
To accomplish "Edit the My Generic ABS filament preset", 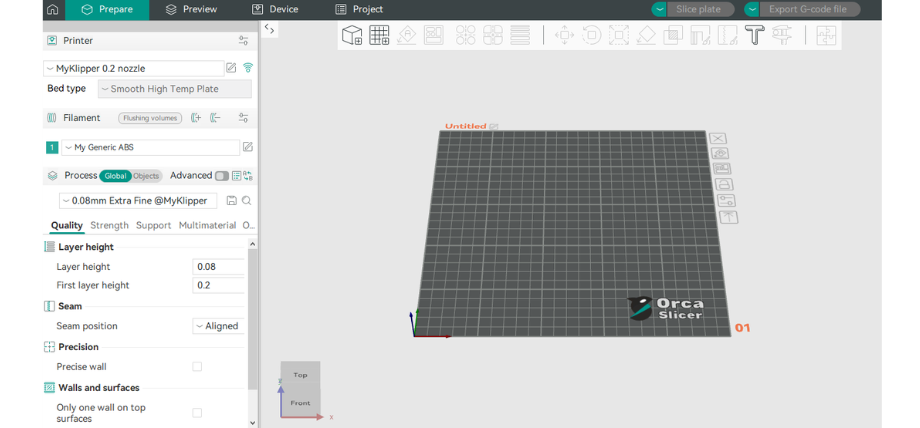I will point(248,147).
